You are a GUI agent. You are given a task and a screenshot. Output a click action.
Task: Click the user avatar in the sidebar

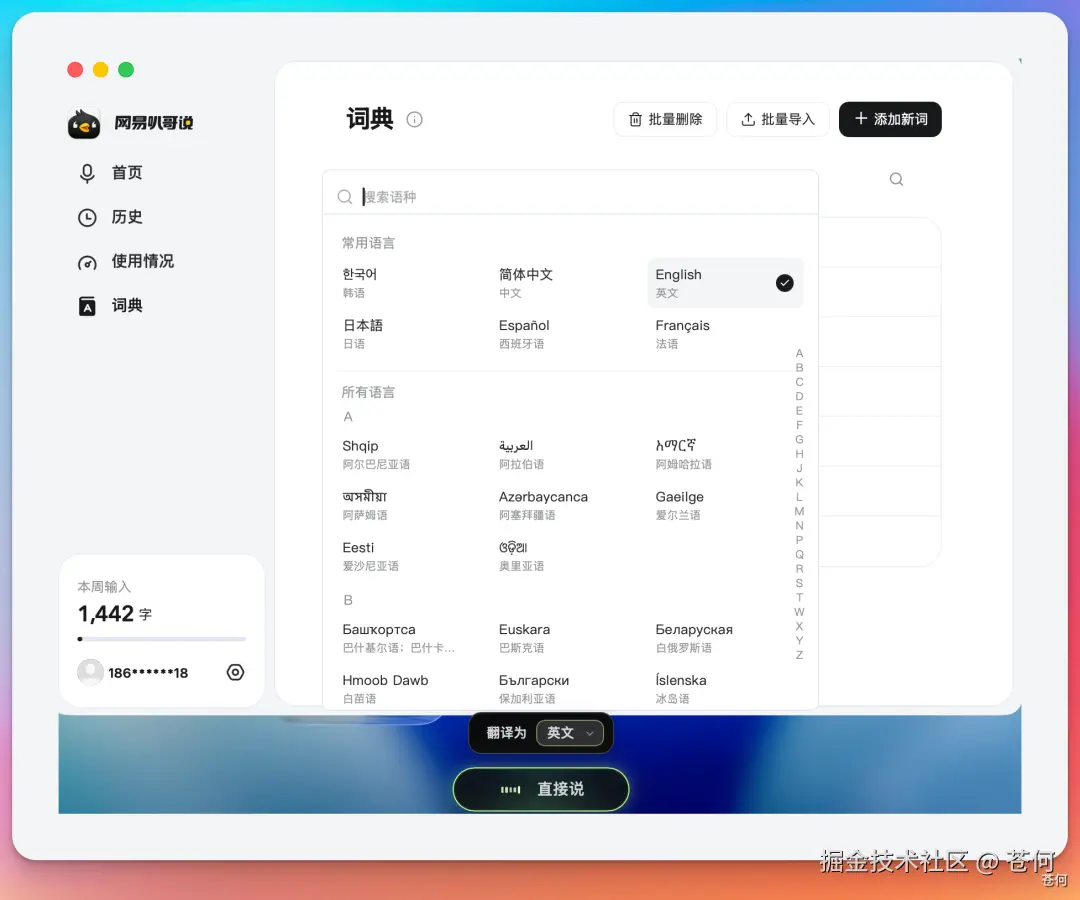pyautogui.click(x=90, y=672)
